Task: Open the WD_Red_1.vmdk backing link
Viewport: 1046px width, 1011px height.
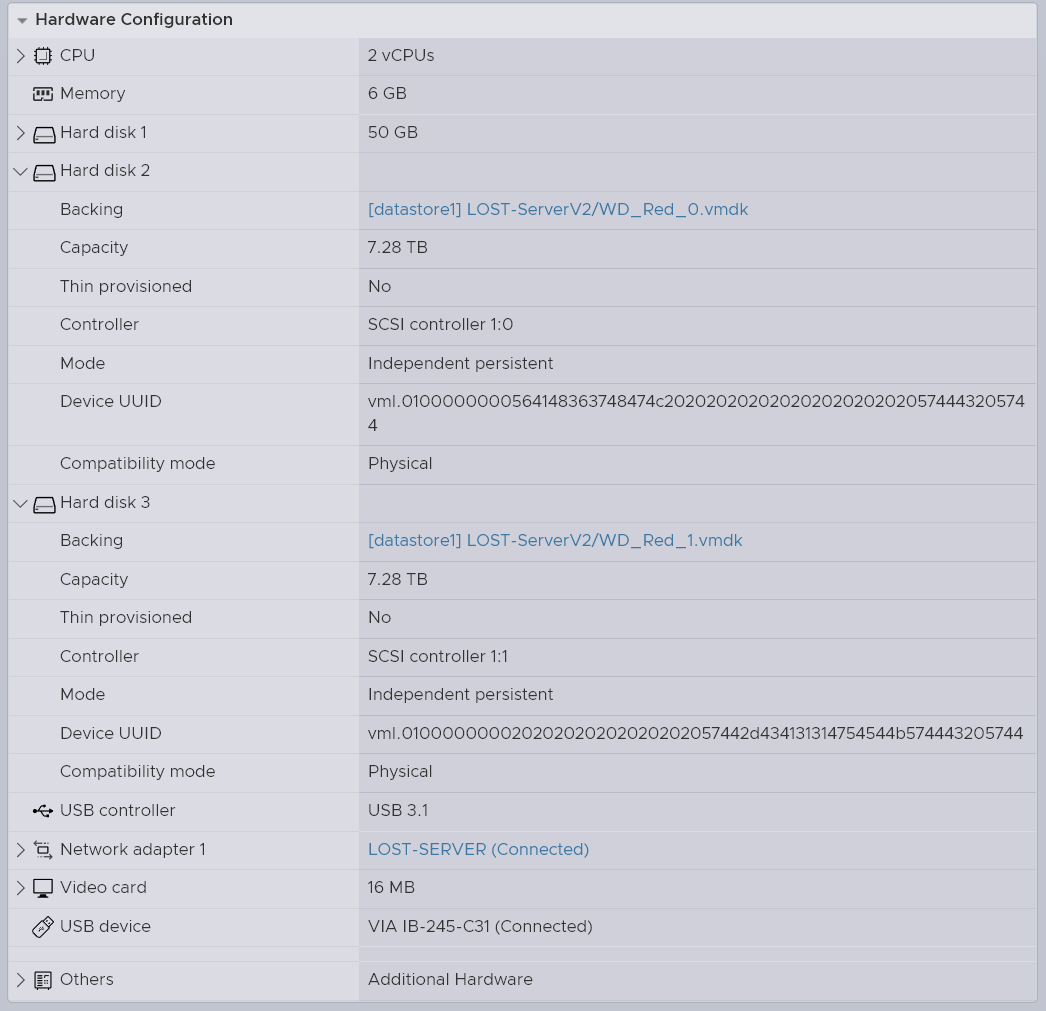Action: (556, 540)
